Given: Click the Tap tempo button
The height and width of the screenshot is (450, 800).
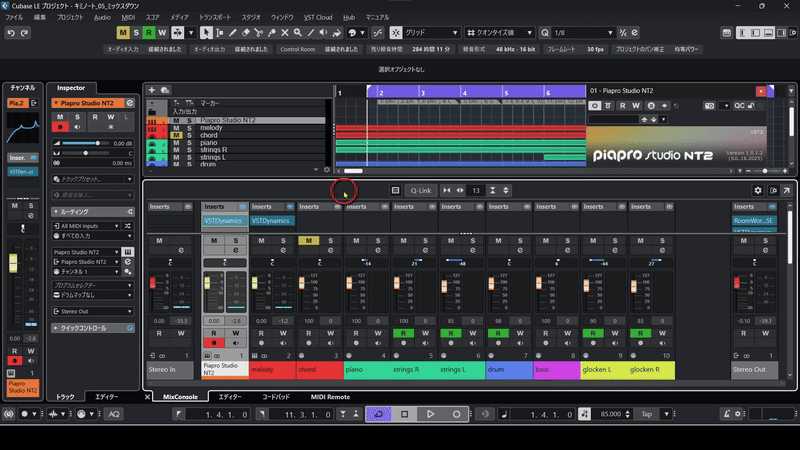Looking at the screenshot, I should click(646, 414).
